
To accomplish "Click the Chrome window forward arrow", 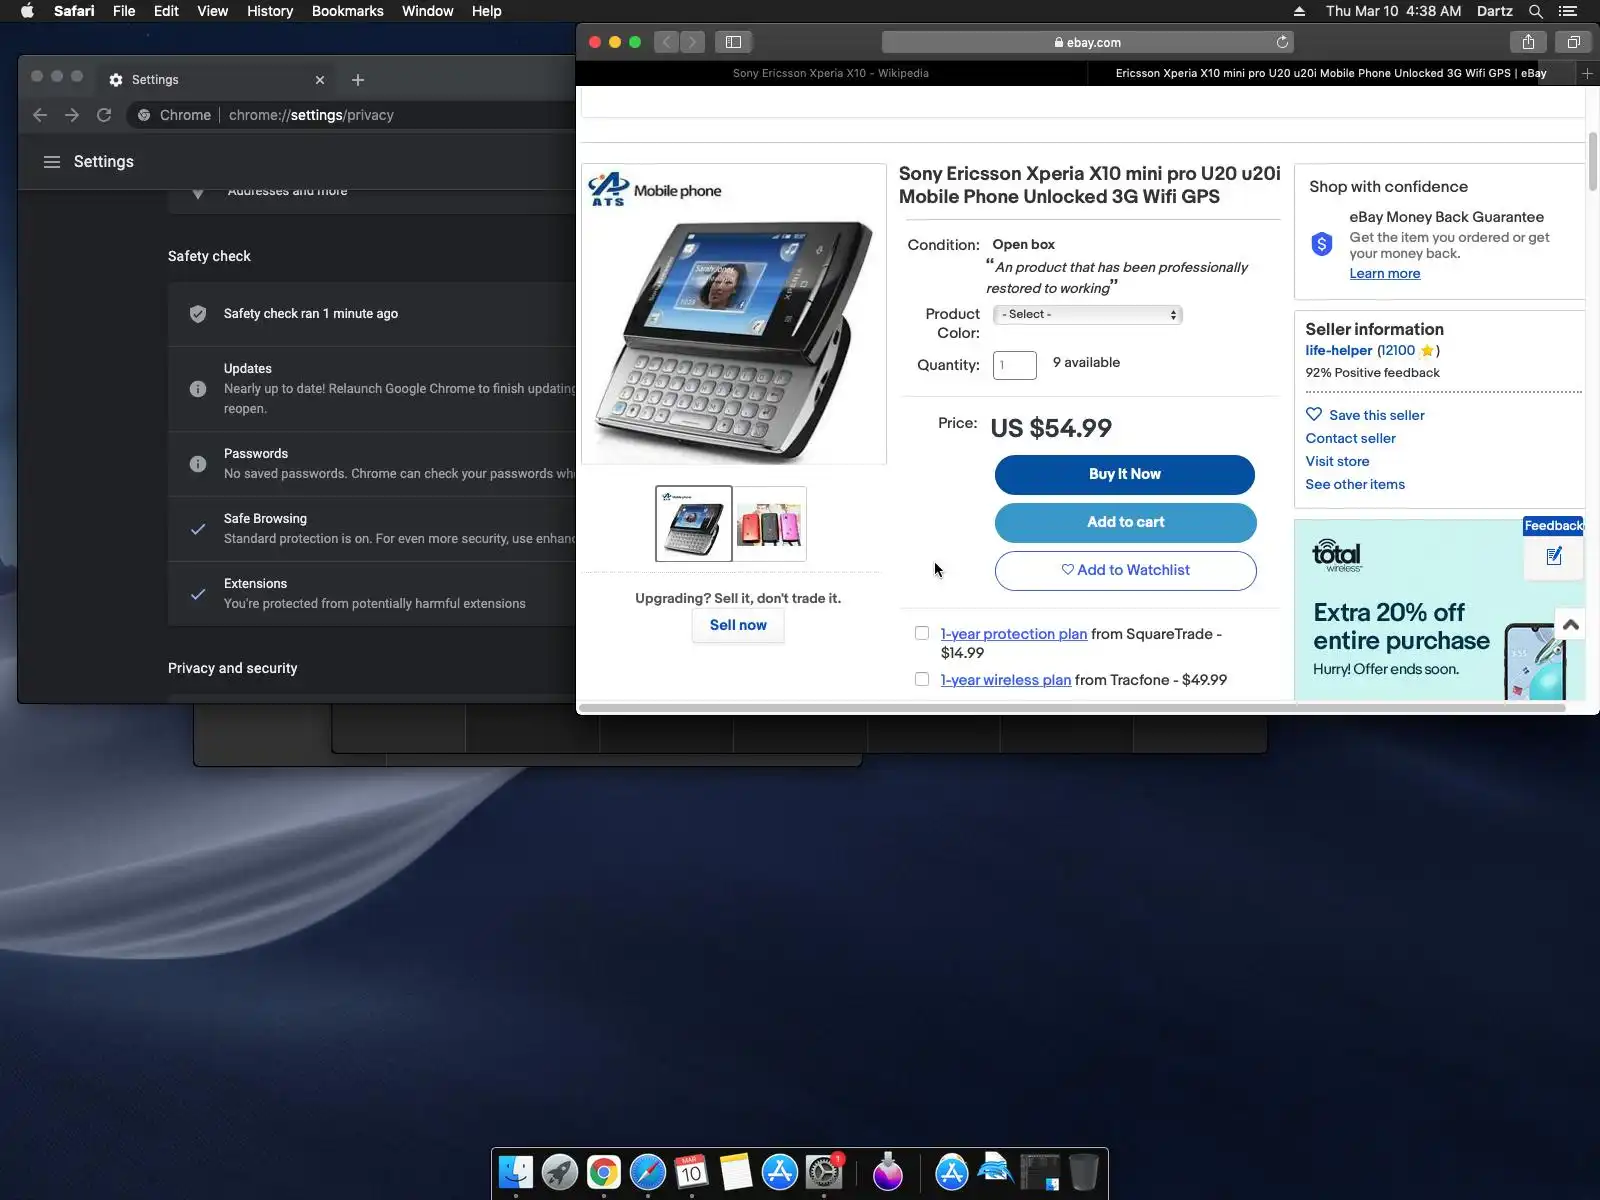I will [72, 115].
